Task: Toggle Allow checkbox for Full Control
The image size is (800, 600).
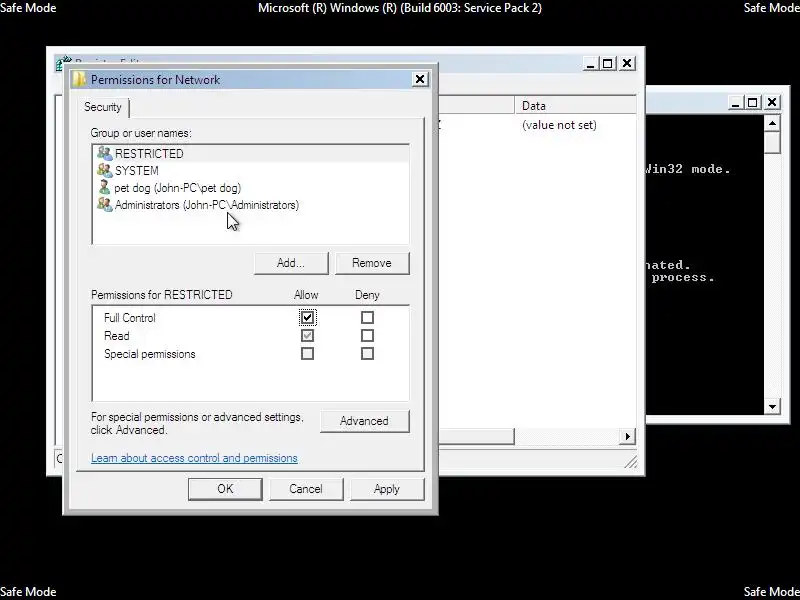Action: (x=307, y=317)
